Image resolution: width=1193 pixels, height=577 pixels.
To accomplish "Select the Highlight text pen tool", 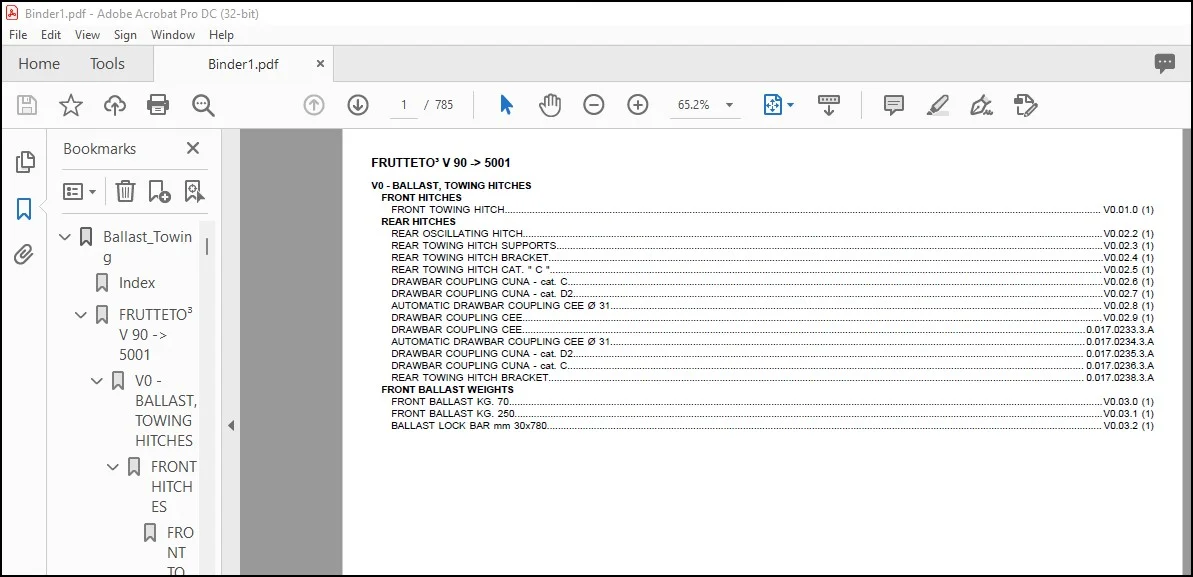I will (937, 105).
